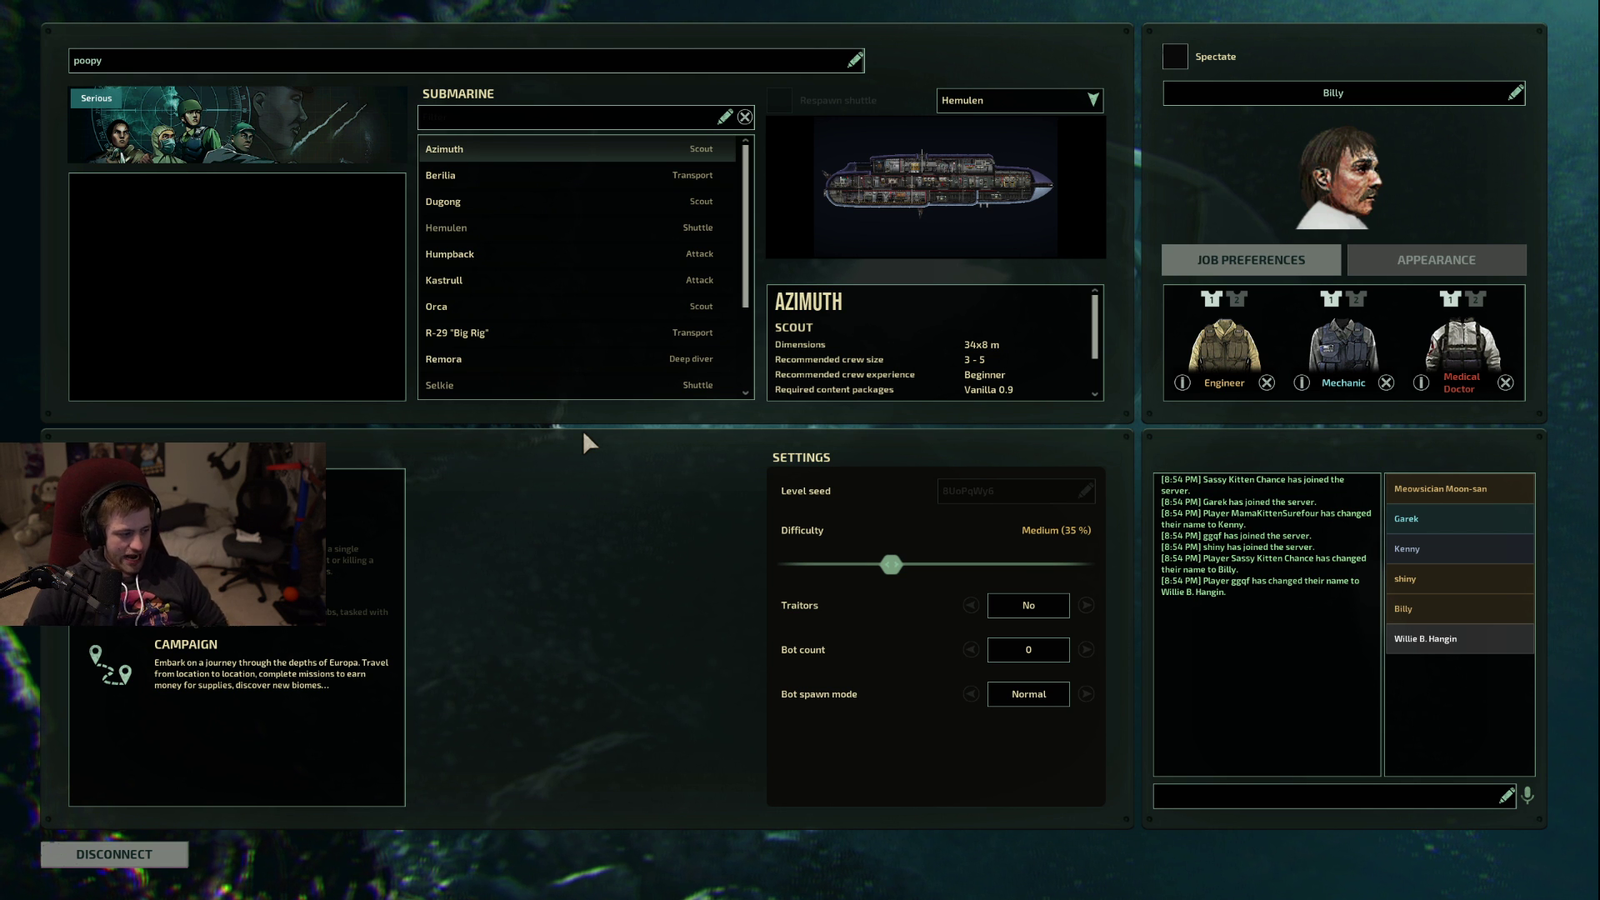This screenshot has width=1600, height=900.
Task: Select the Selkie shuttle submarine
Action: click(577, 385)
